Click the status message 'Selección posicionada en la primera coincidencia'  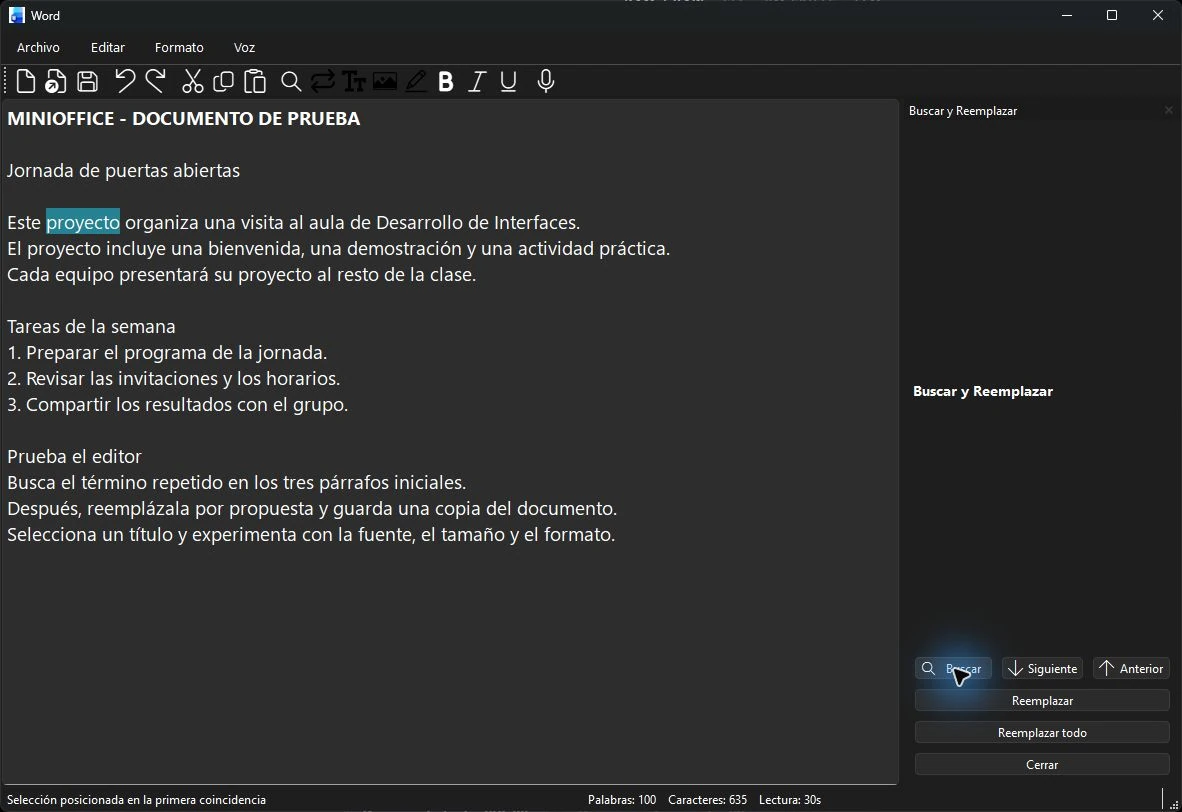tap(136, 800)
